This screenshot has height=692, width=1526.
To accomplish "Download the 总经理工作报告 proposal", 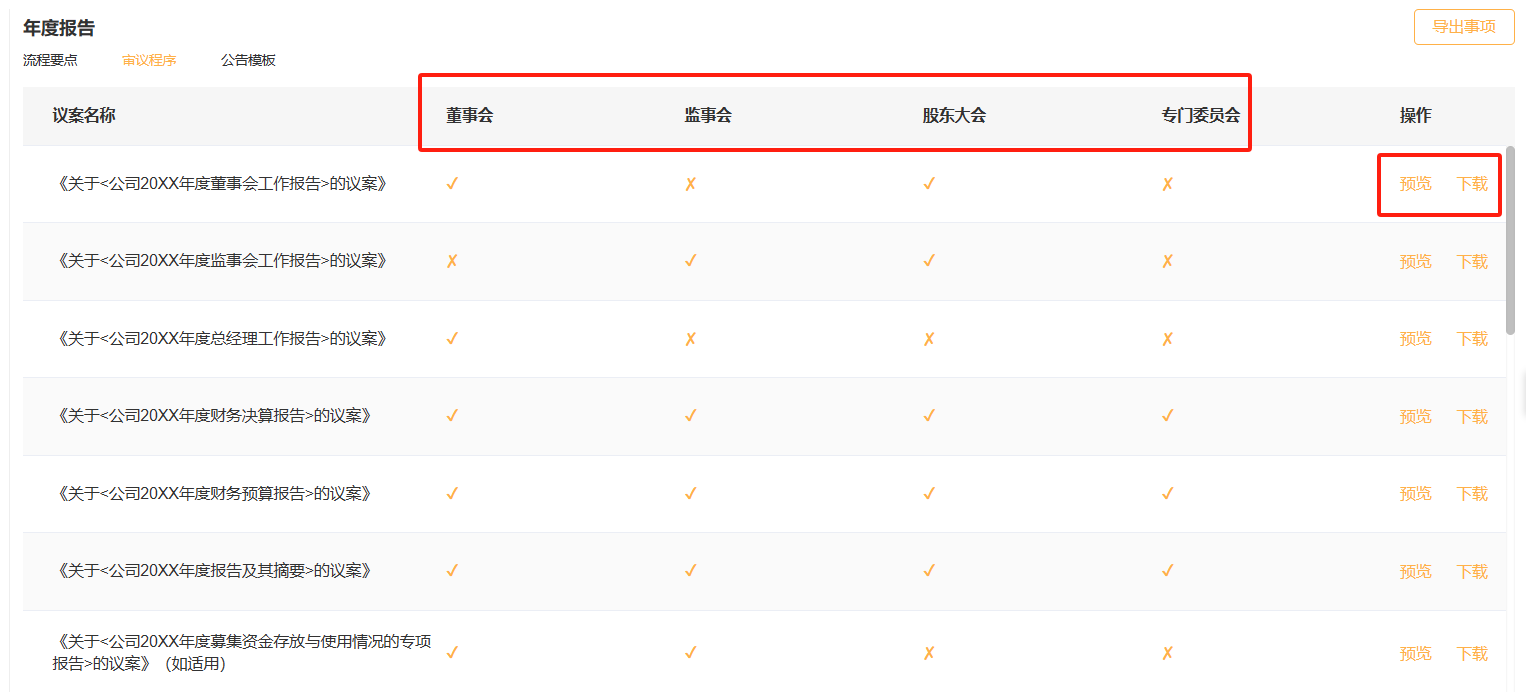I will (1472, 339).
